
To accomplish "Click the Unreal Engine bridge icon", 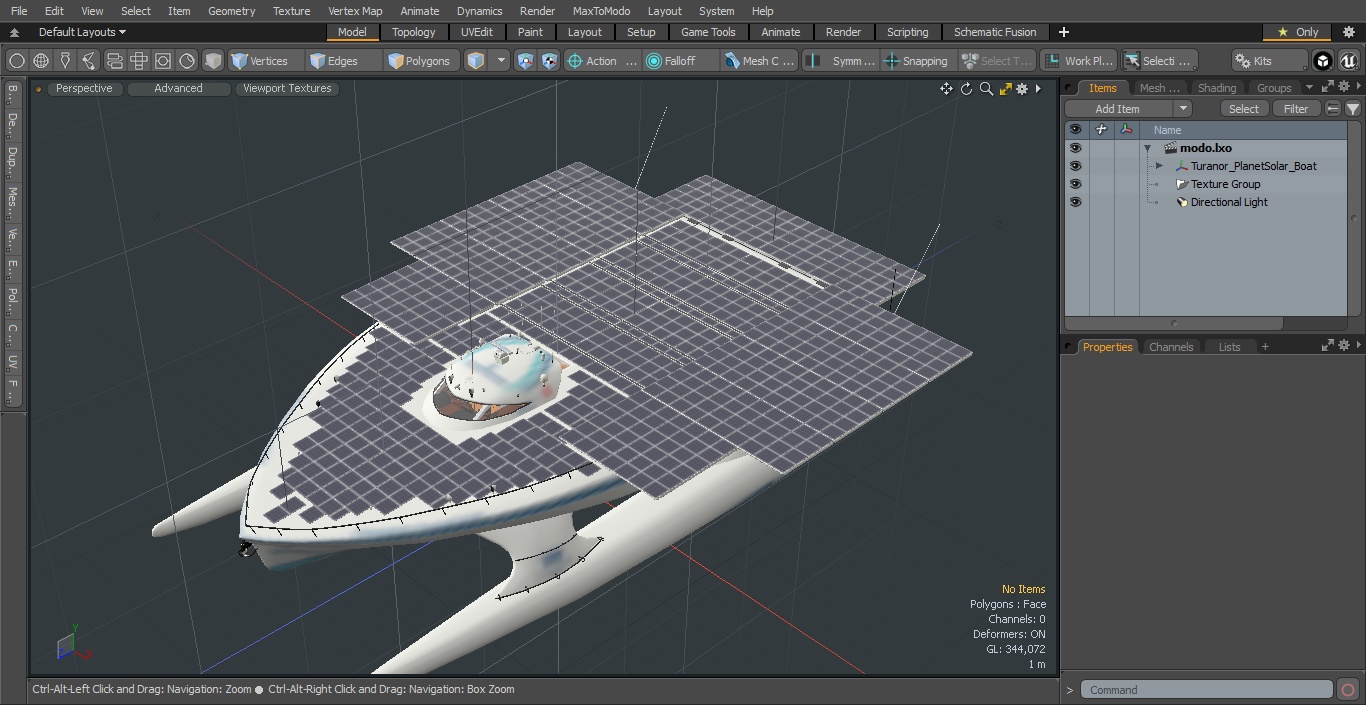I will click(x=1348, y=61).
